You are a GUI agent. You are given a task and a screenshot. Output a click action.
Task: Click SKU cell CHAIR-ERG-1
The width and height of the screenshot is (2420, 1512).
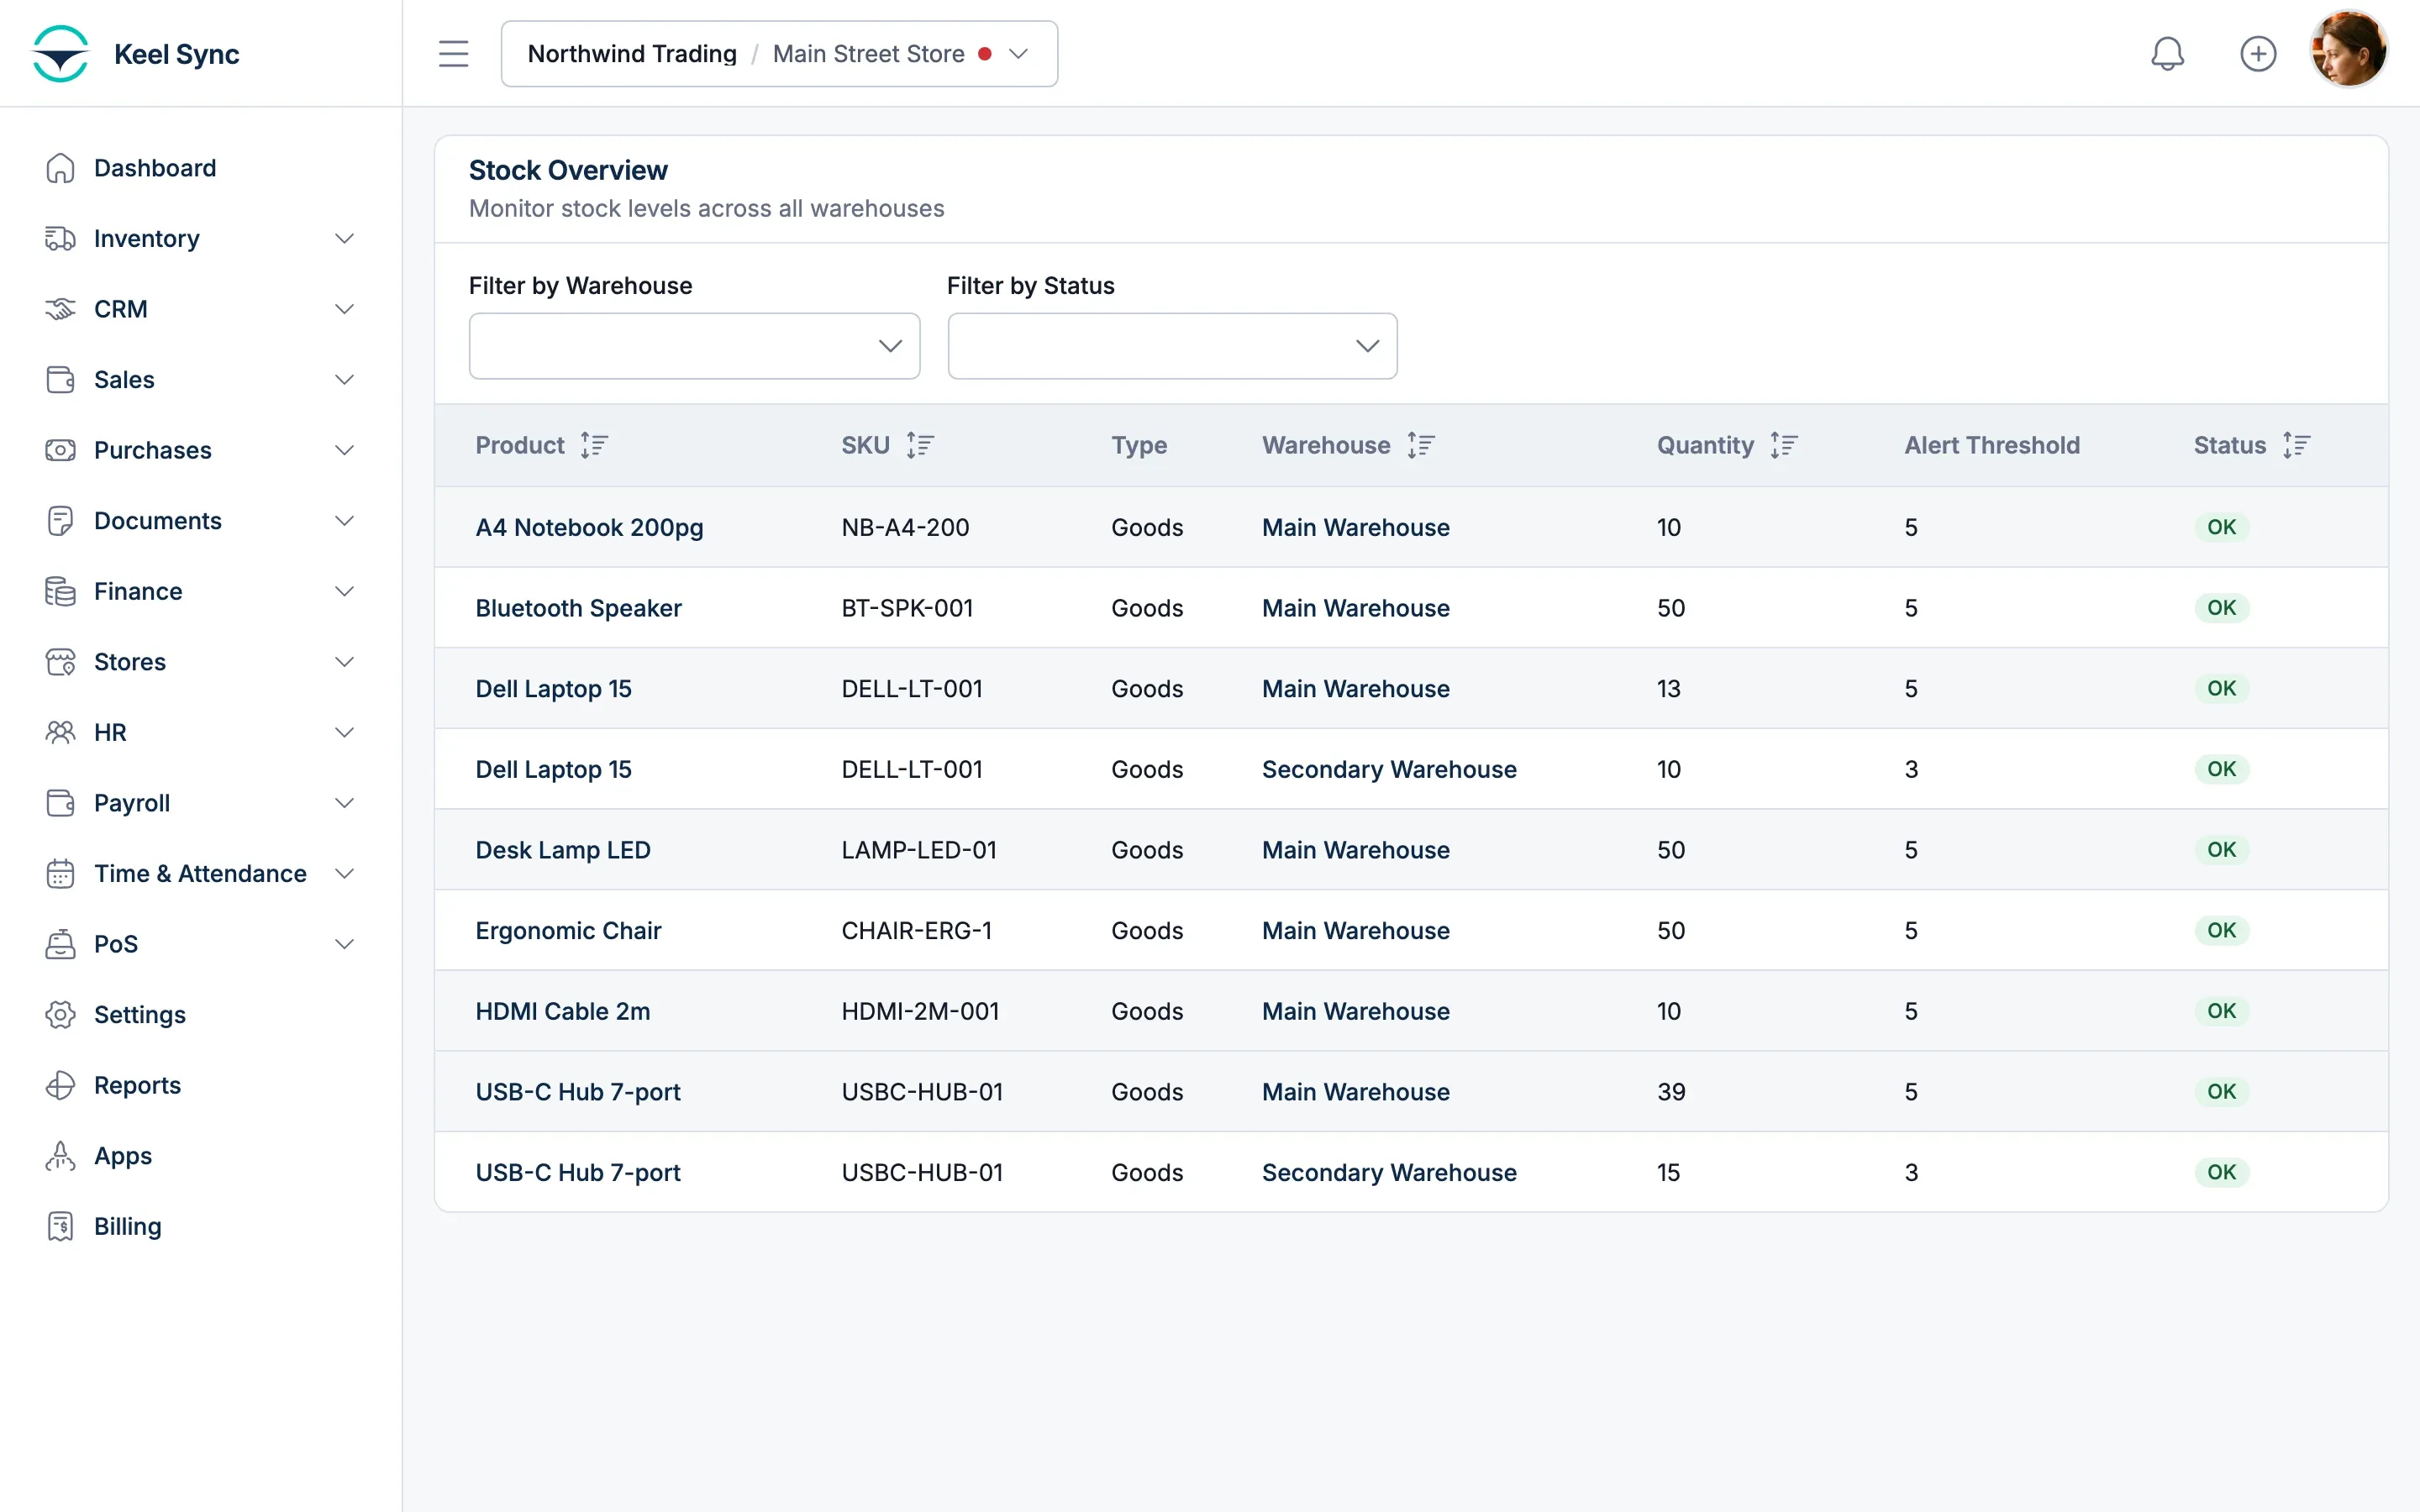[x=916, y=931]
